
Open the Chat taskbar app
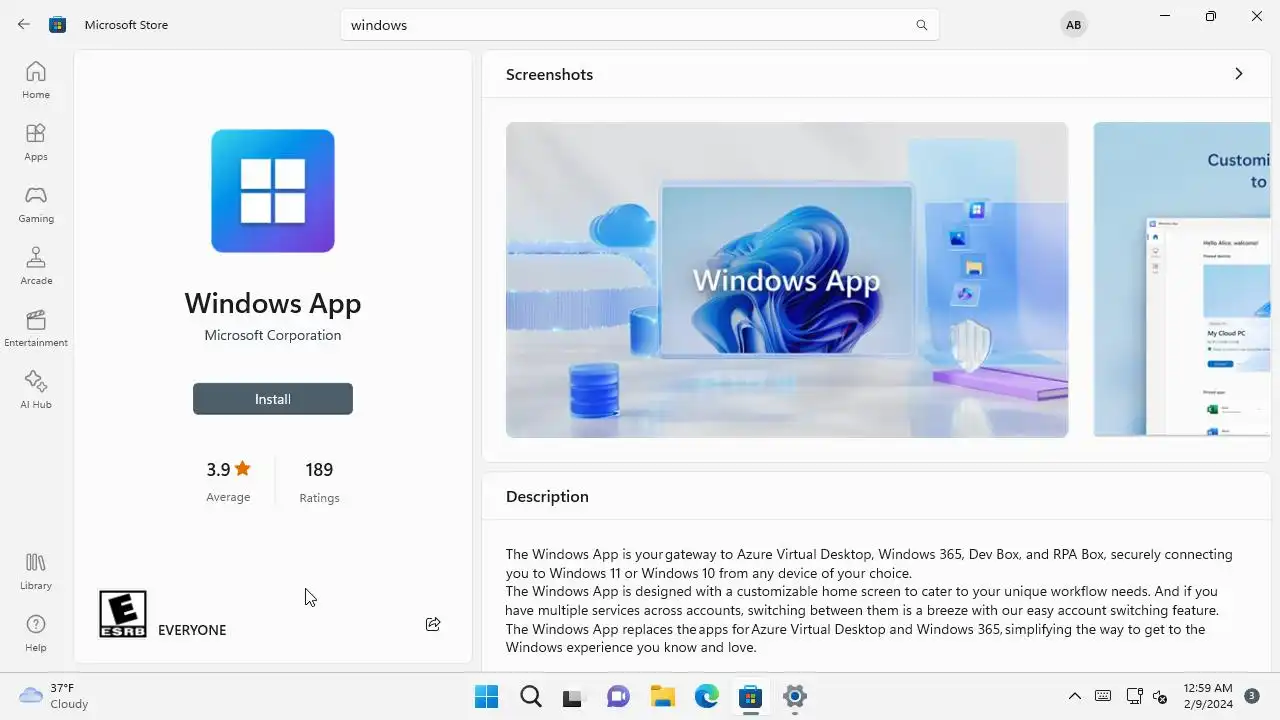tap(618, 697)
